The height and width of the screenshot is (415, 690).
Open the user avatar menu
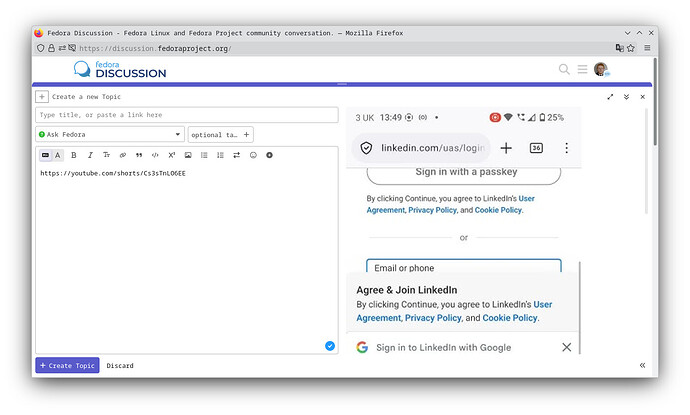601,69
